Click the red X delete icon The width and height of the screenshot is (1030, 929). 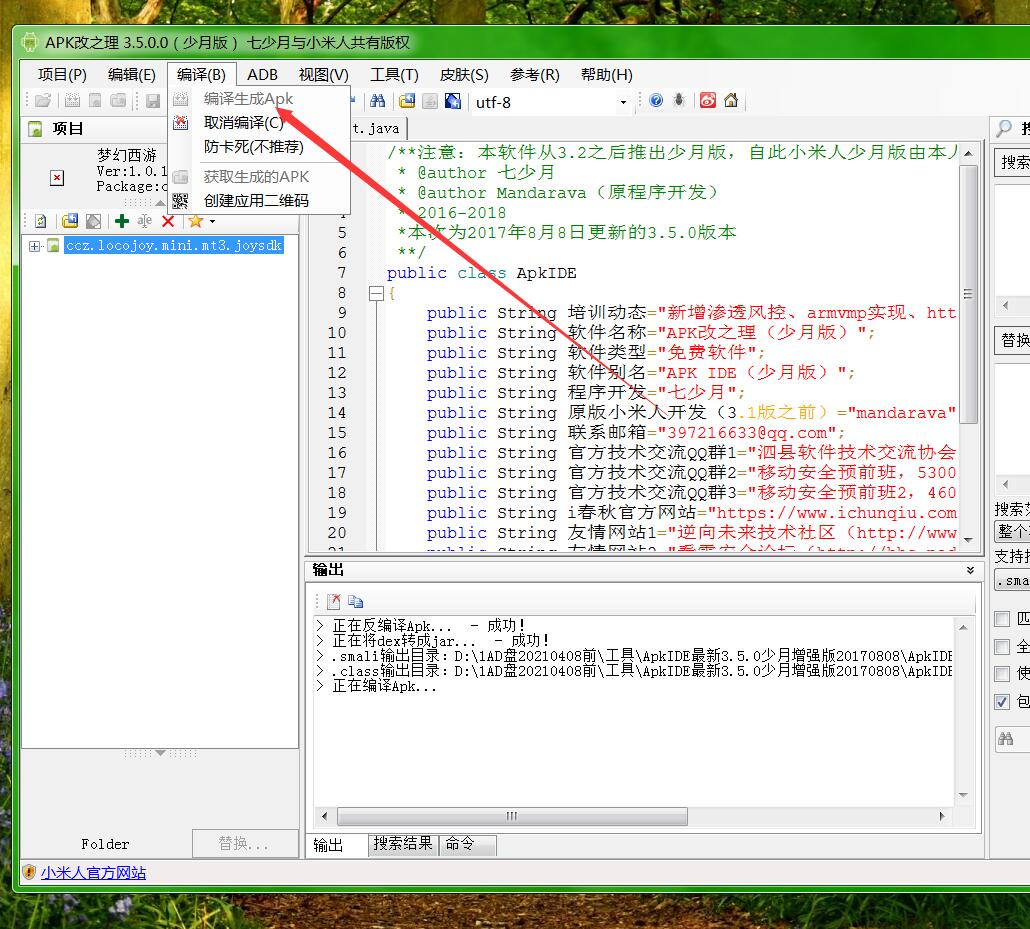168,221
